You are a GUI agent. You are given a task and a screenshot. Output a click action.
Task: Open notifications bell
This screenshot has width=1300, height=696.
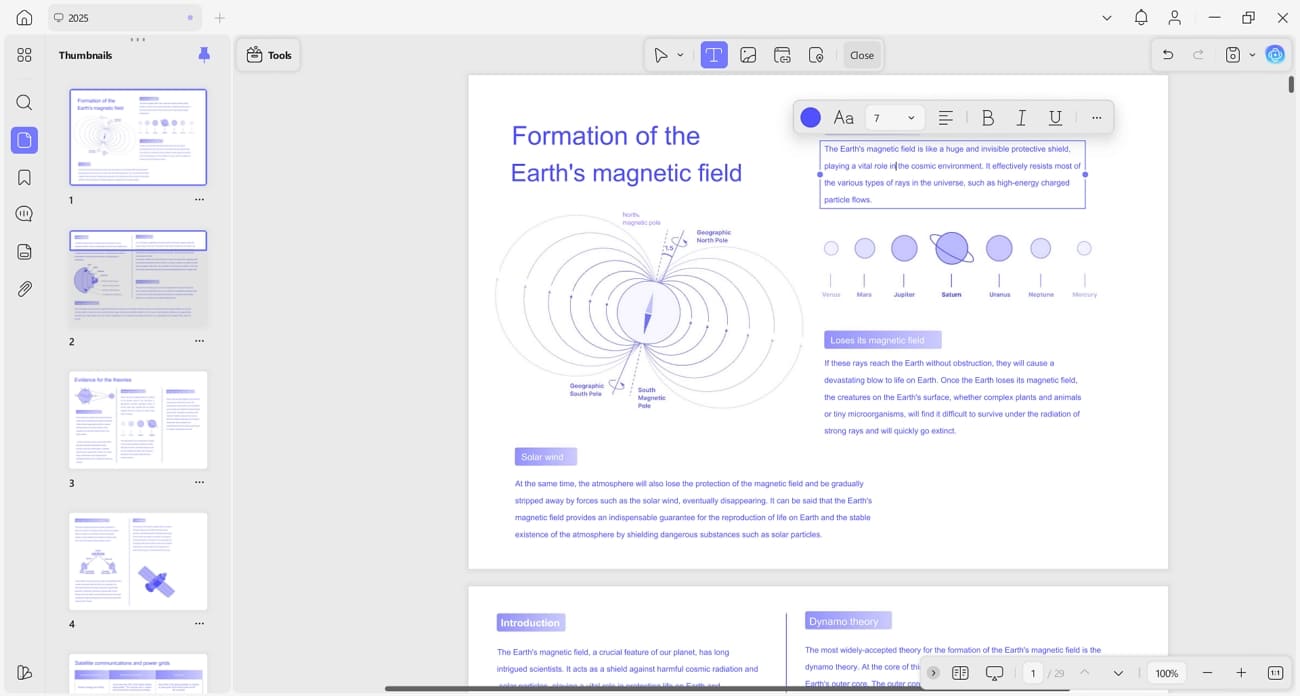coord(1141,18)
